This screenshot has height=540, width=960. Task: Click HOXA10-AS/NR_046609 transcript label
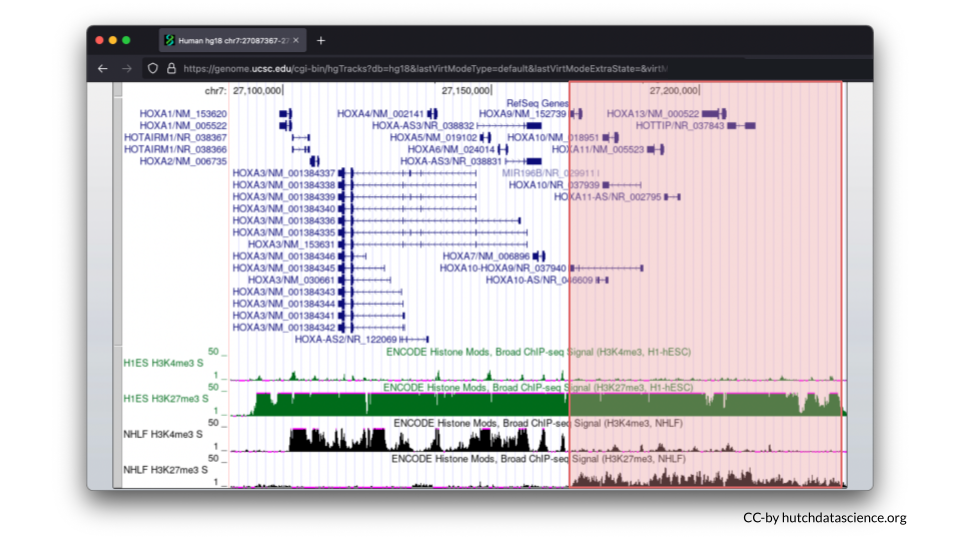(x=539, y=280)
